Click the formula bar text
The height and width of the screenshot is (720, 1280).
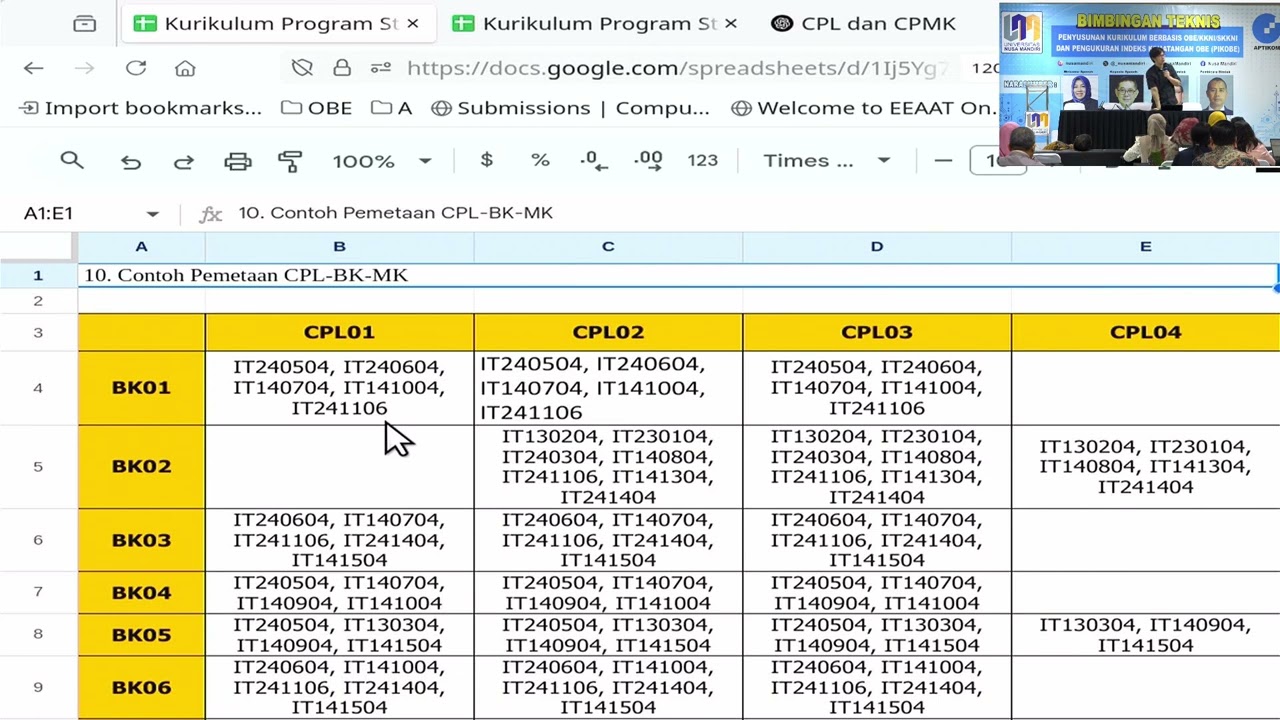(395, 213)
